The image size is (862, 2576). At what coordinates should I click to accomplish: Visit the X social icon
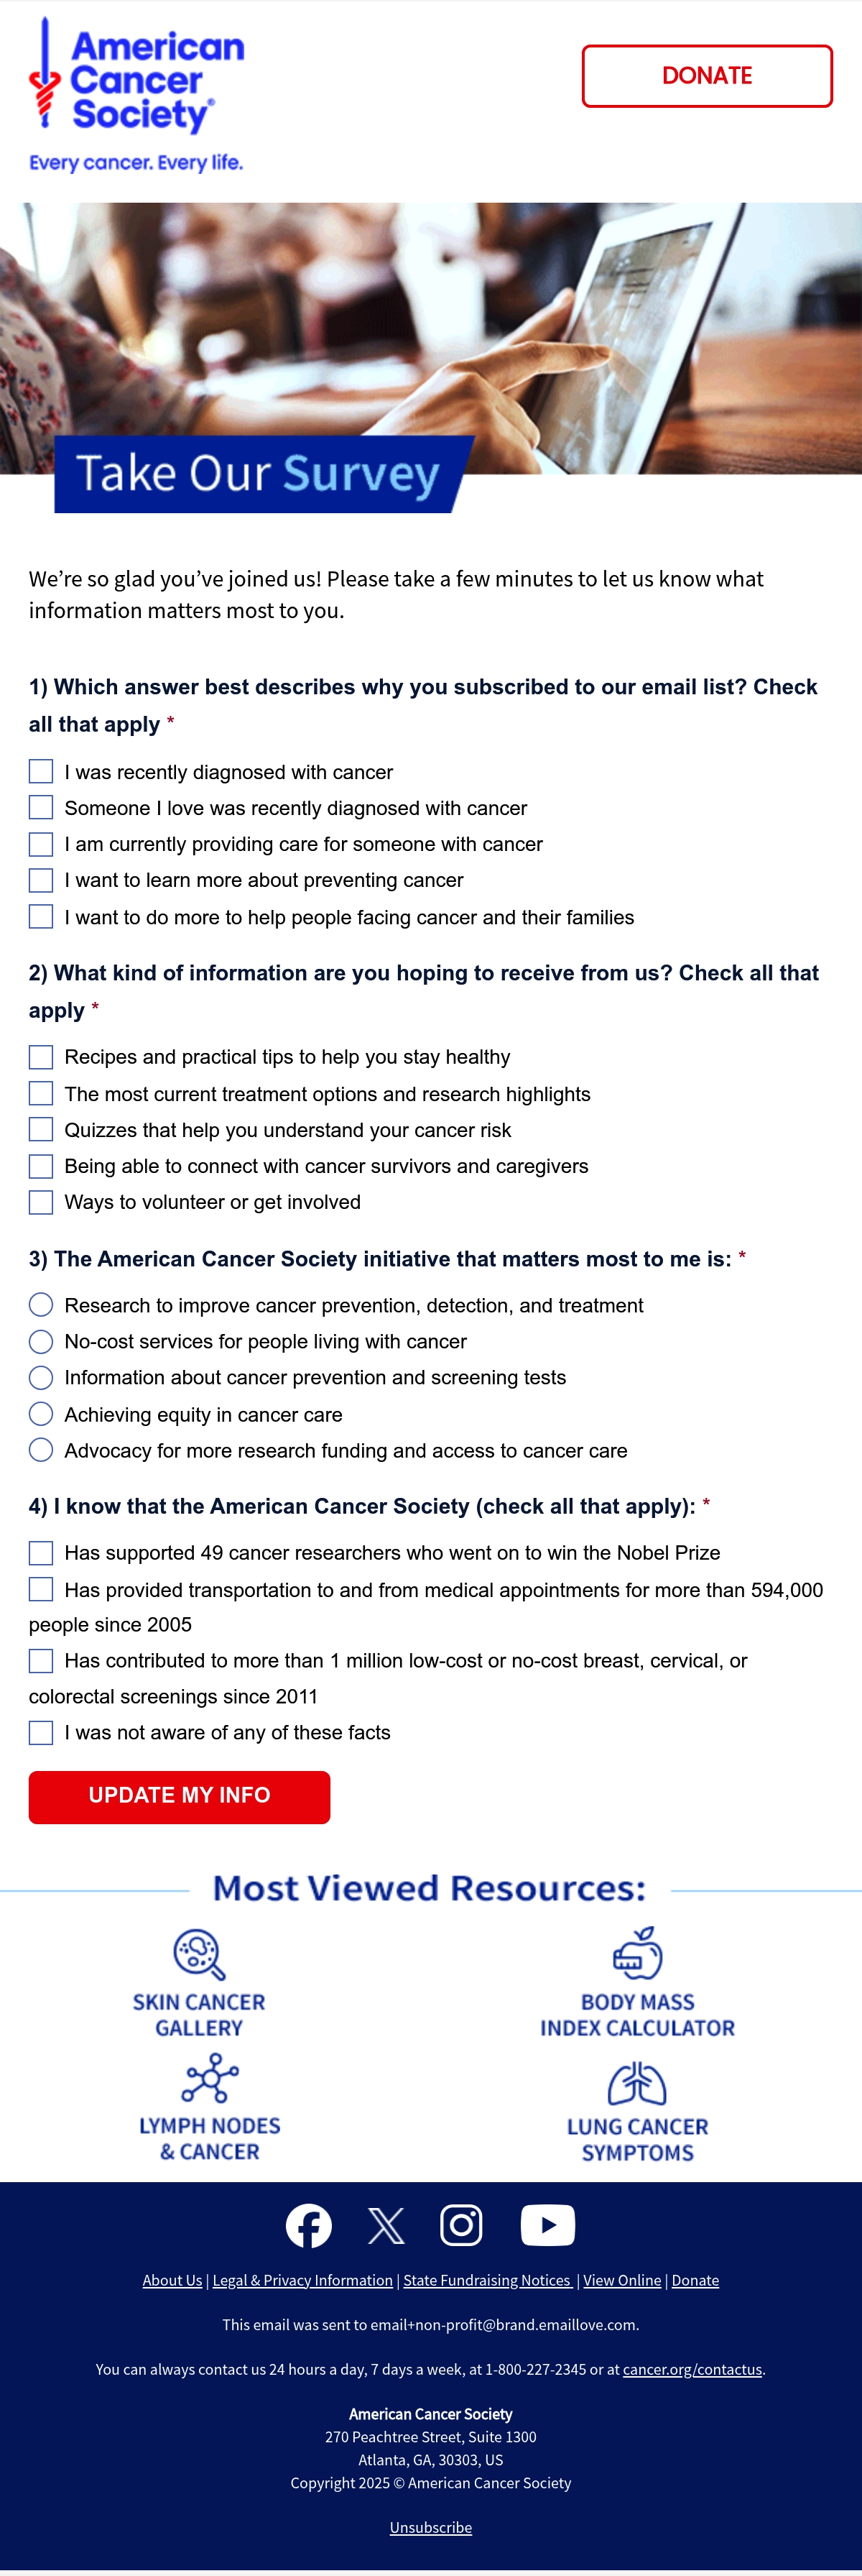[x=386, y=2226]
